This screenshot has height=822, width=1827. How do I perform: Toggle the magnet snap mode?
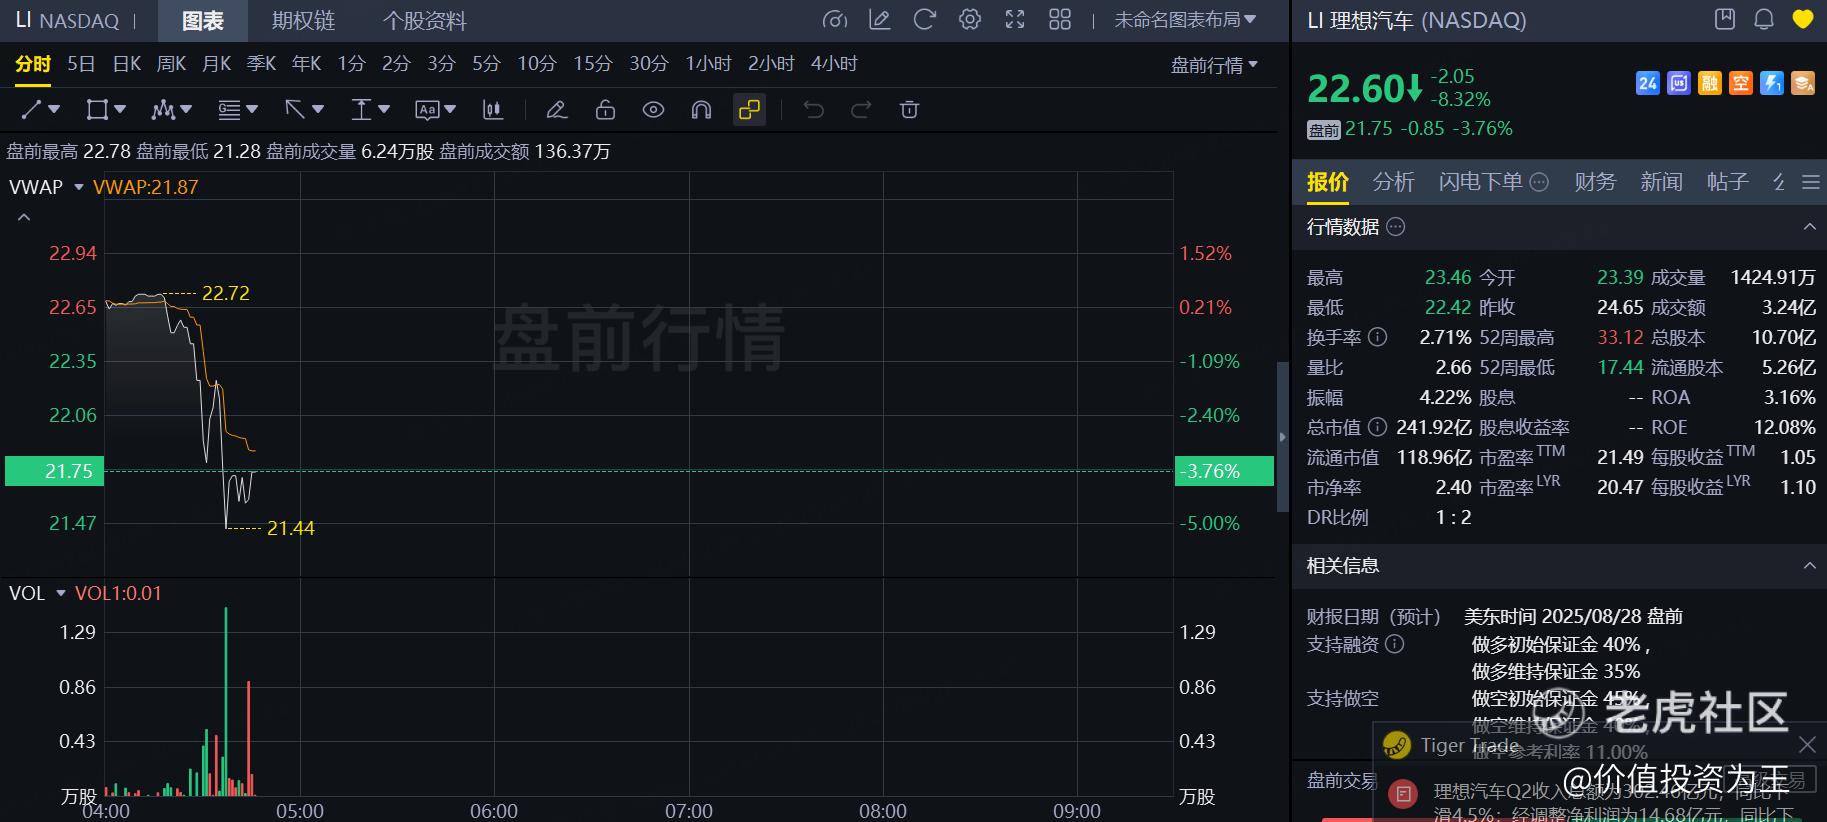coord(701,109)
